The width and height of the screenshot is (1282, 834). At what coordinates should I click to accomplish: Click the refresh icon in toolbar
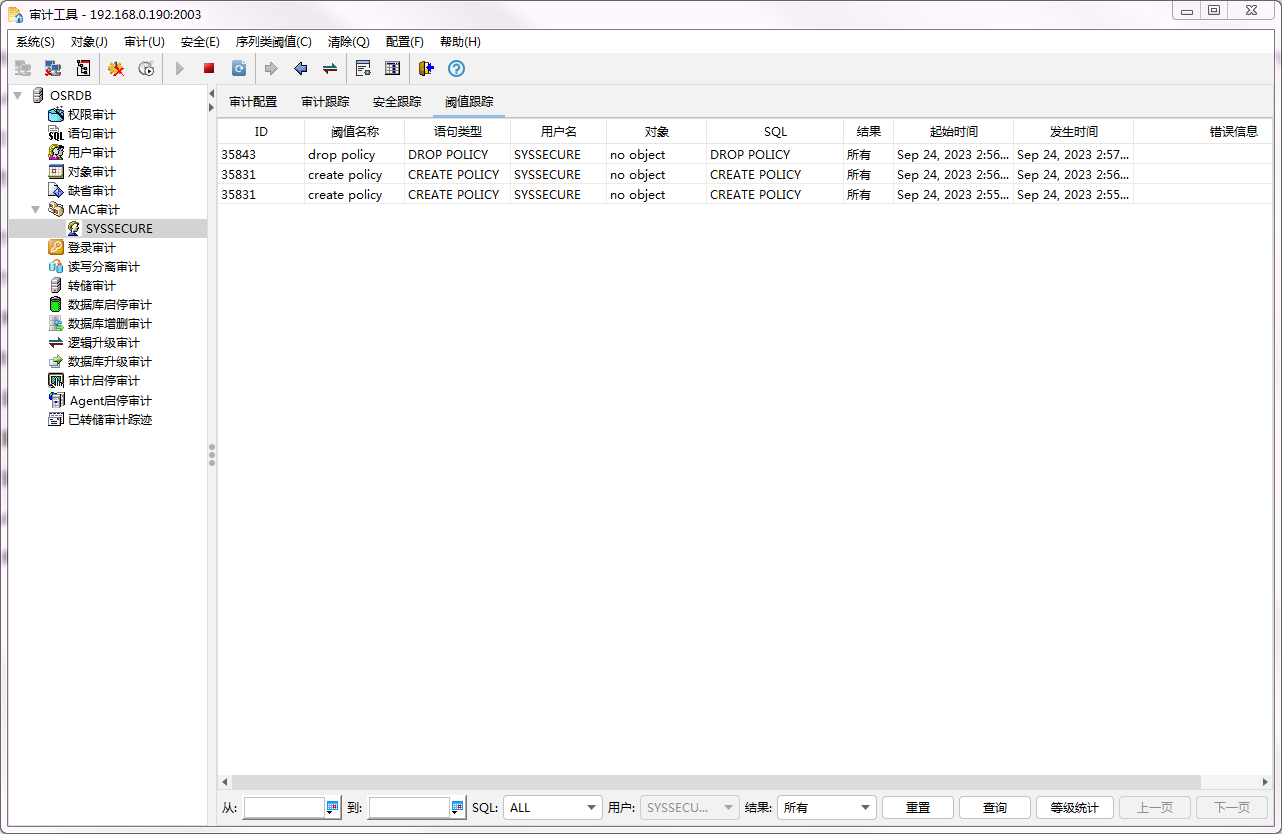click(239, 69)
